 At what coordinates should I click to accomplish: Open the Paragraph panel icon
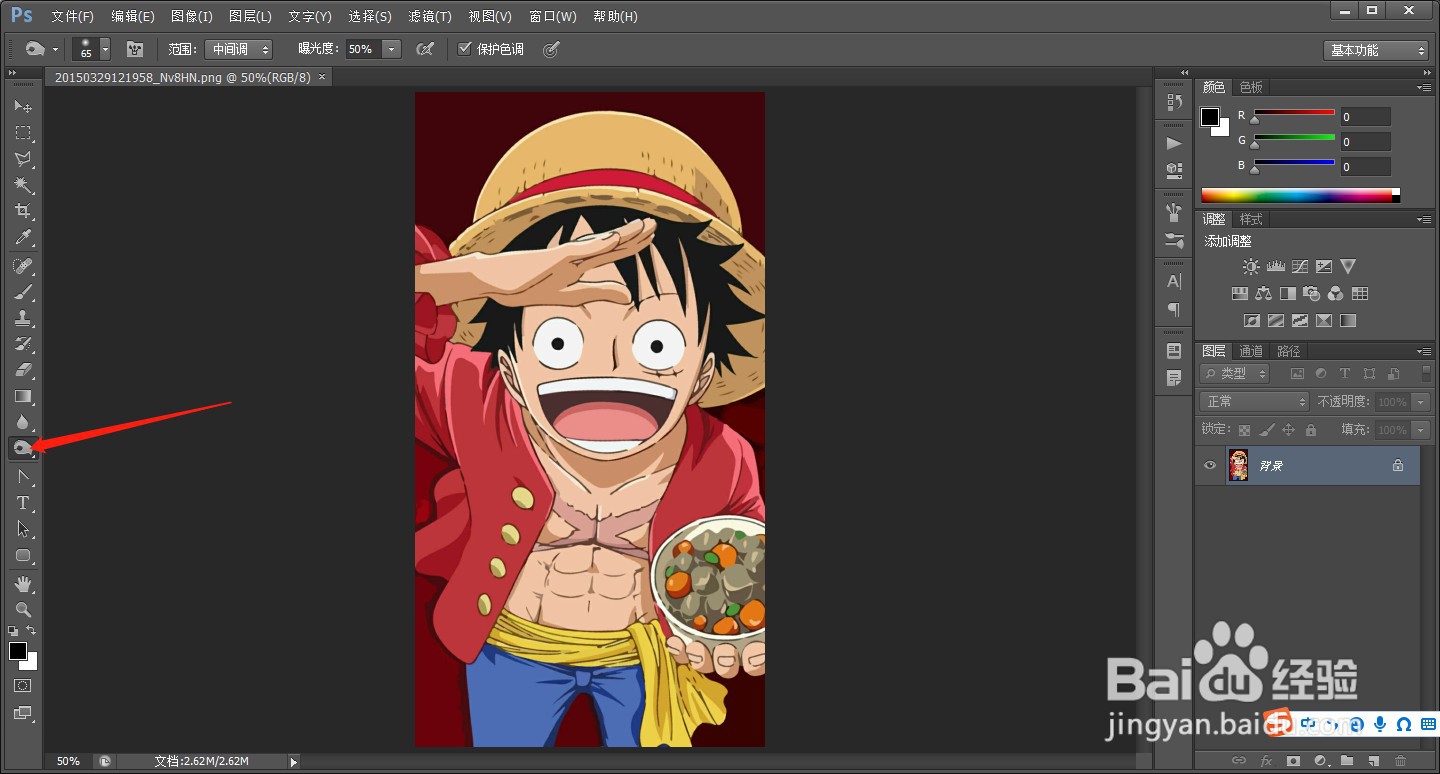1174,310
